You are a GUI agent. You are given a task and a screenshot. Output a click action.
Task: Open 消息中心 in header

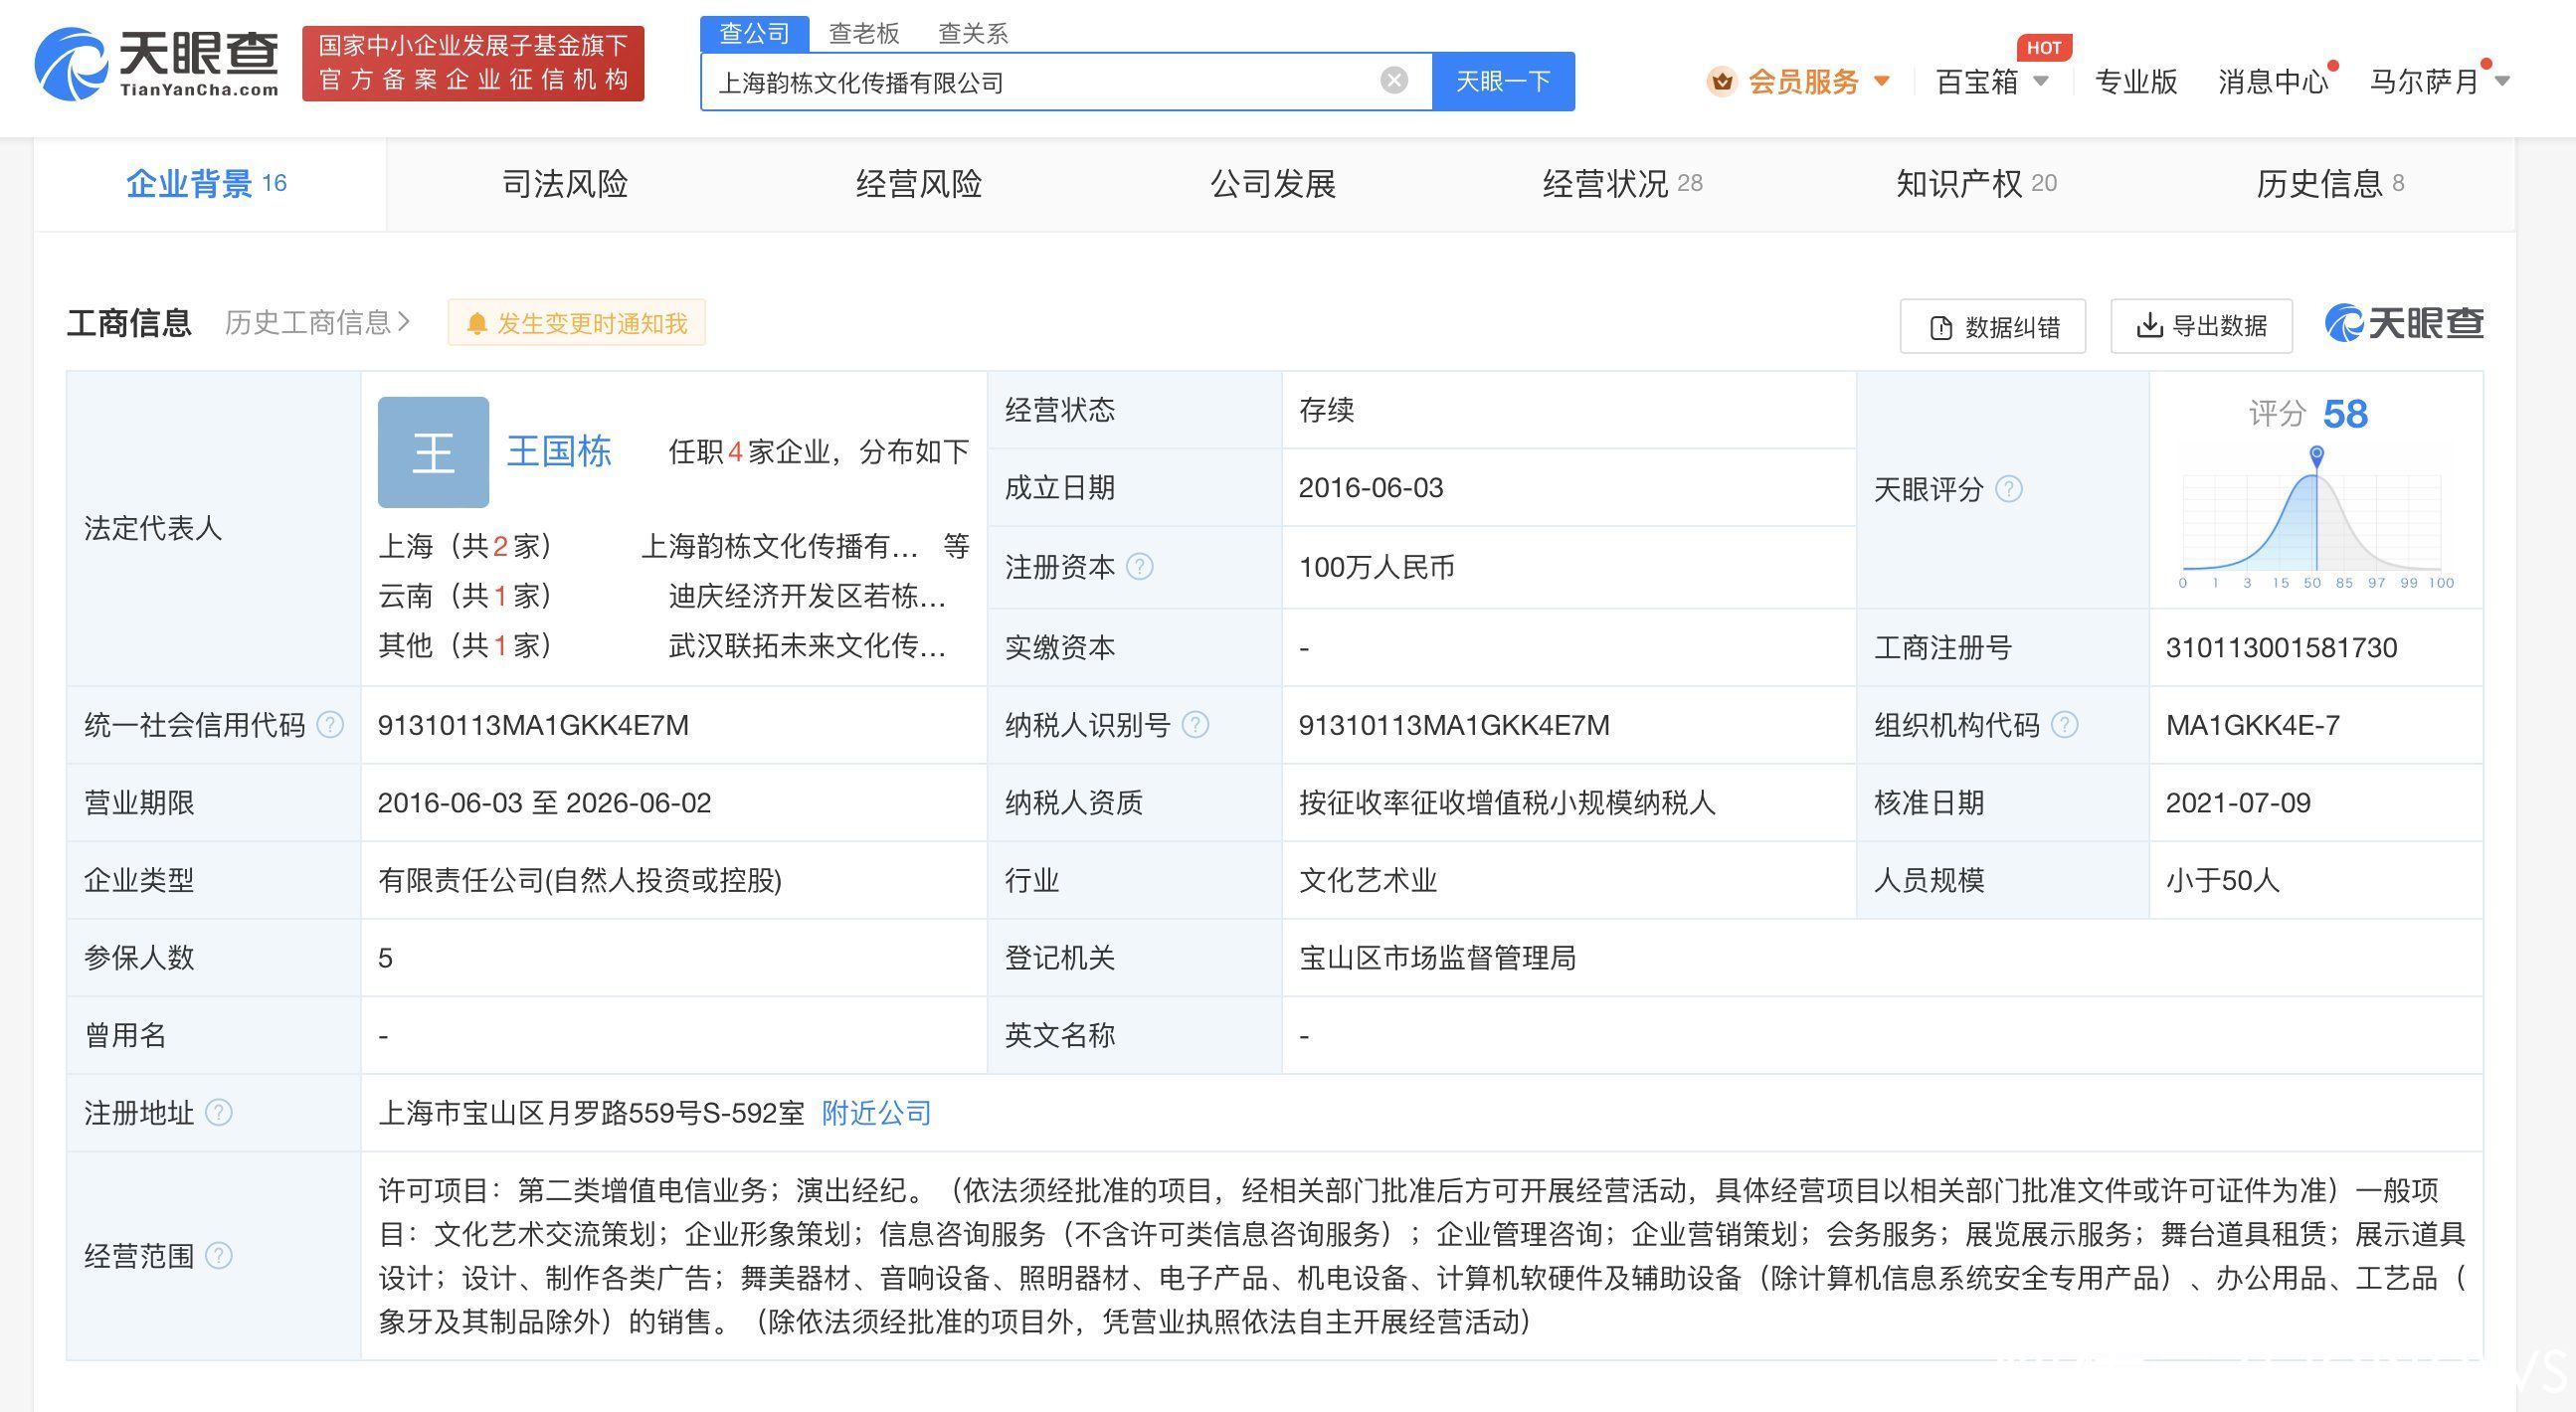tap(2273, 81)
